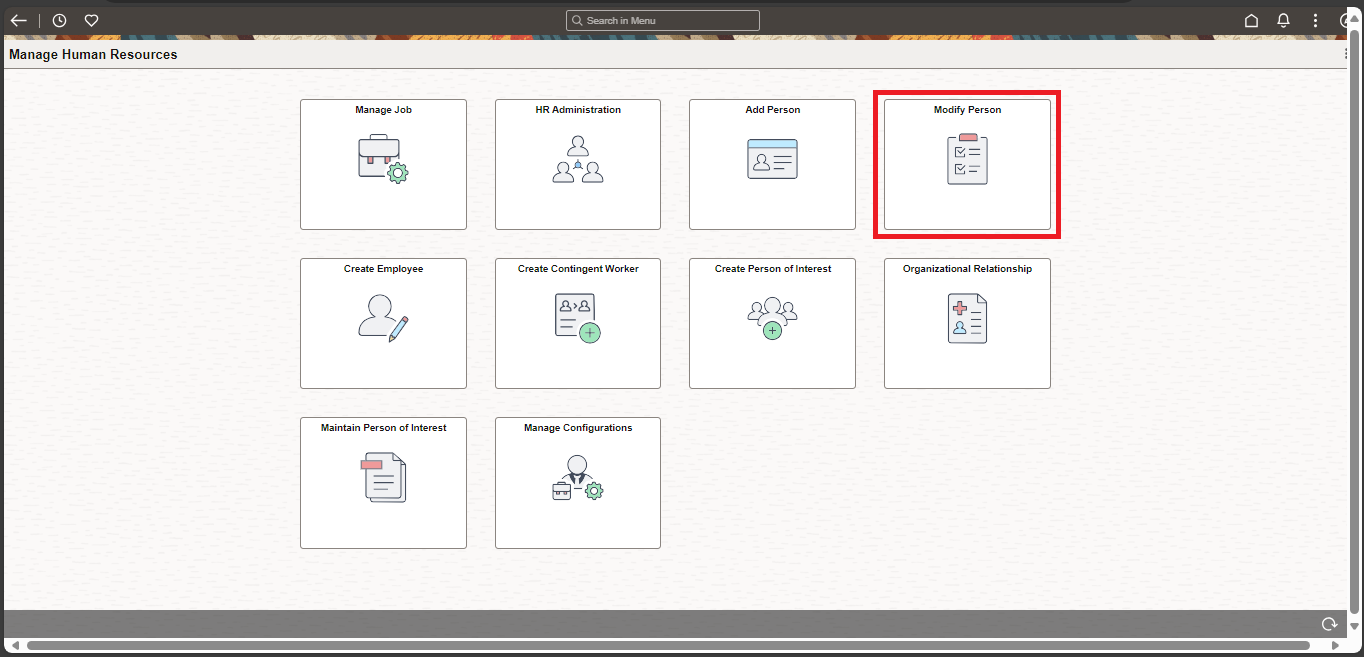This screenshot has width=1364, height=657.
Task: Open the Actions List menu
Action: [1315, 20]
